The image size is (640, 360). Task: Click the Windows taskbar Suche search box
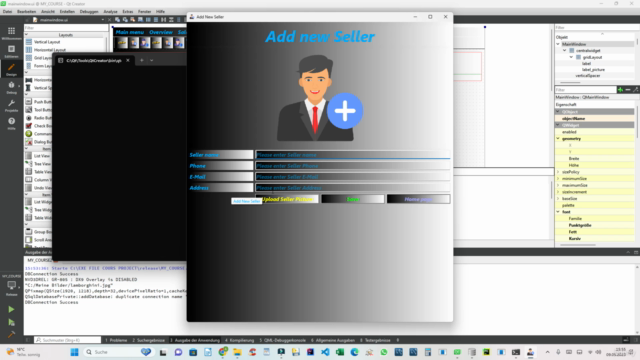point(118,352)
